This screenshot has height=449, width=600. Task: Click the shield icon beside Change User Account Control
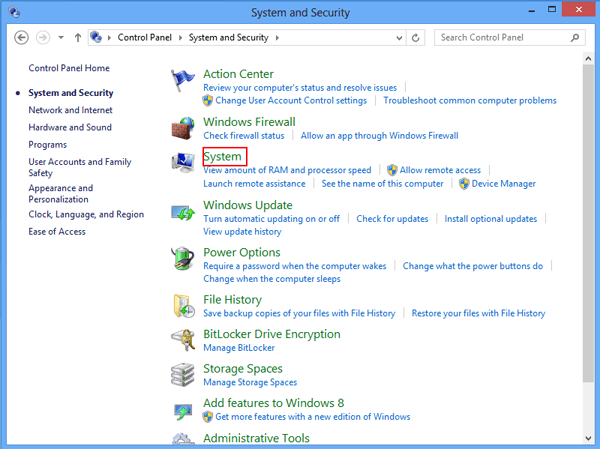(207, 101)
